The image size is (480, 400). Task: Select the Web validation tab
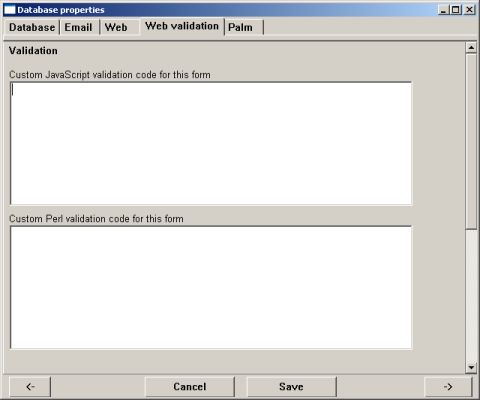182,26
